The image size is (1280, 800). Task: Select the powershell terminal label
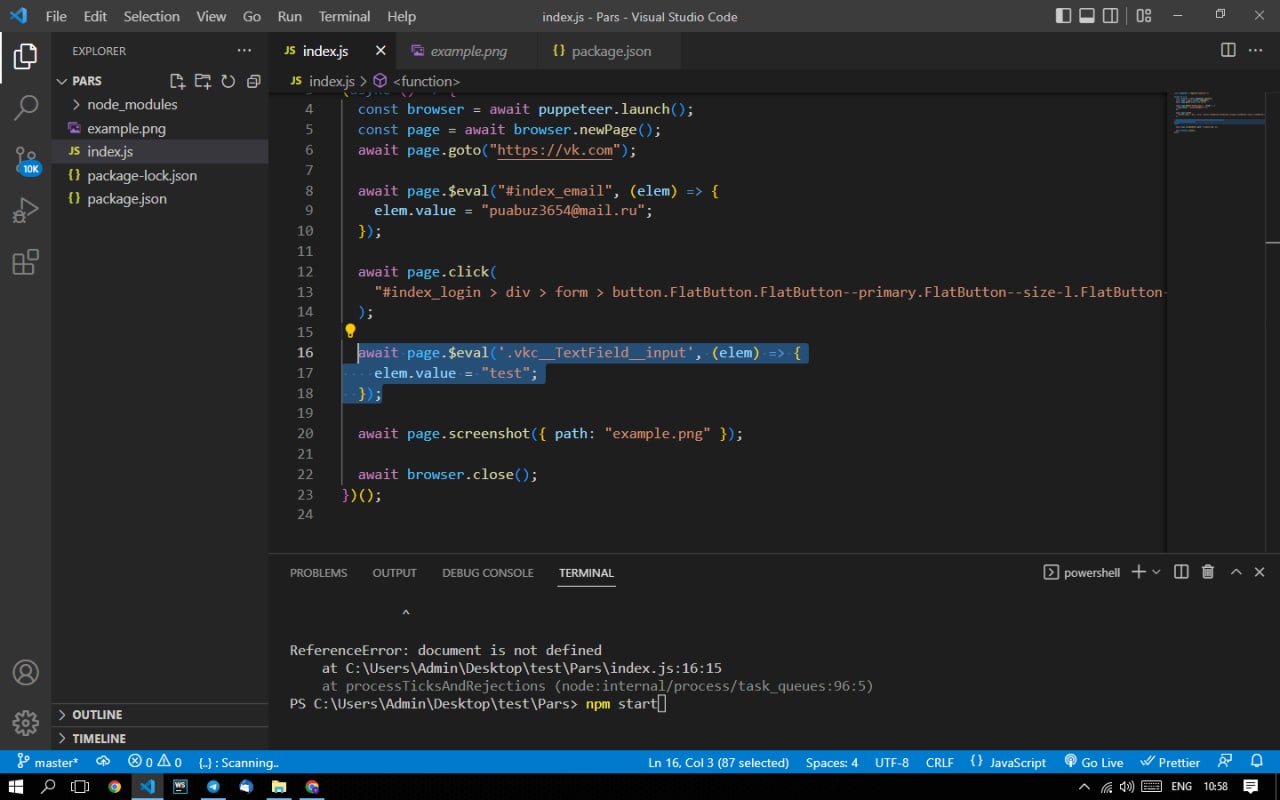click(x=1082, y=572)
